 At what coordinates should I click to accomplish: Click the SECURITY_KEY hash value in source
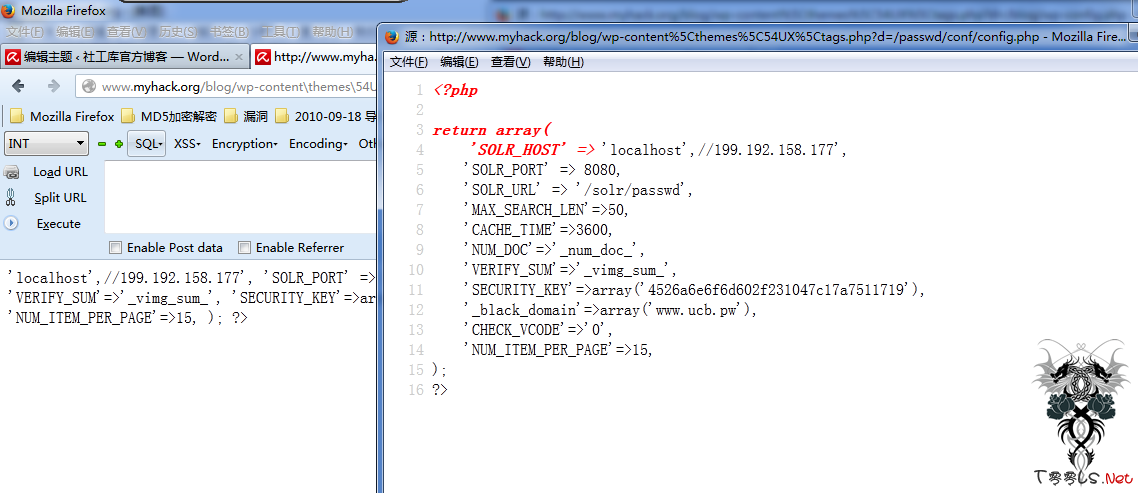tap(779, 290)
